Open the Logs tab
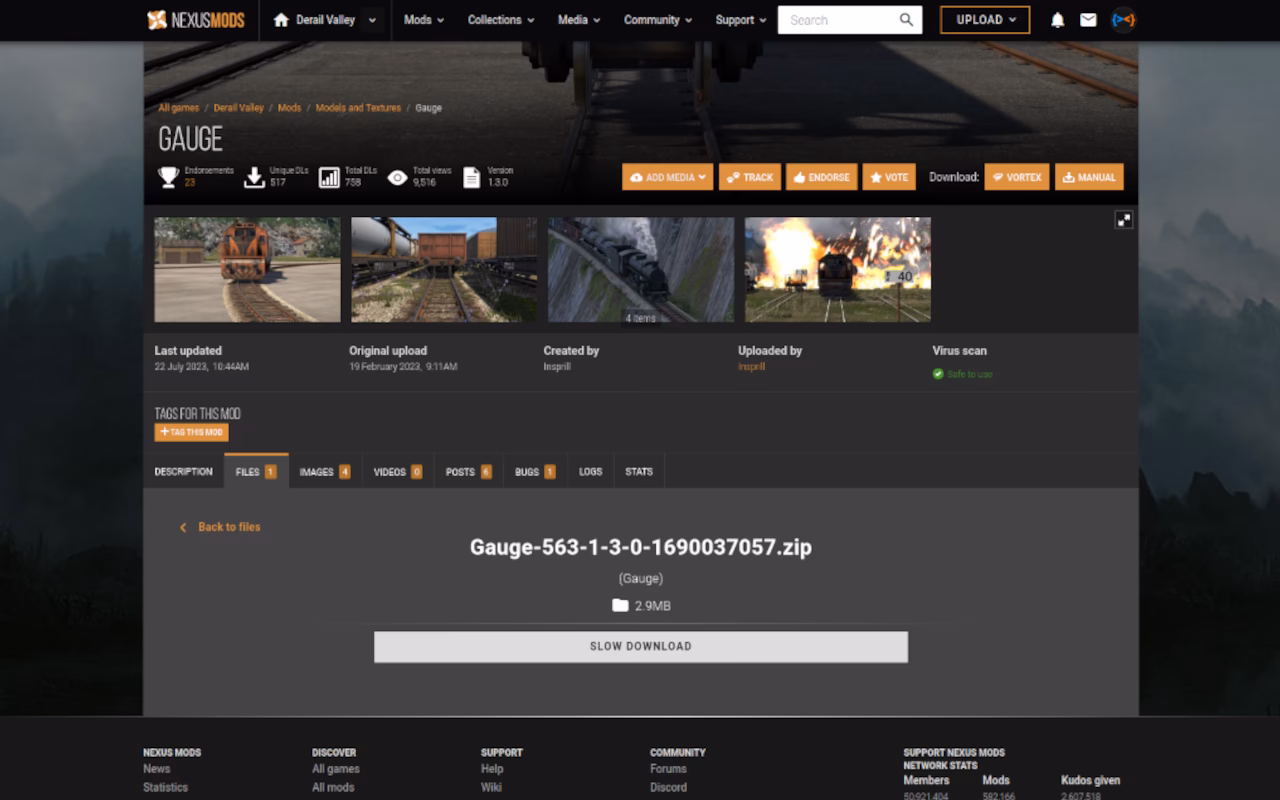This screenshot has width=1280, height=800. click(x=590, y=472)
